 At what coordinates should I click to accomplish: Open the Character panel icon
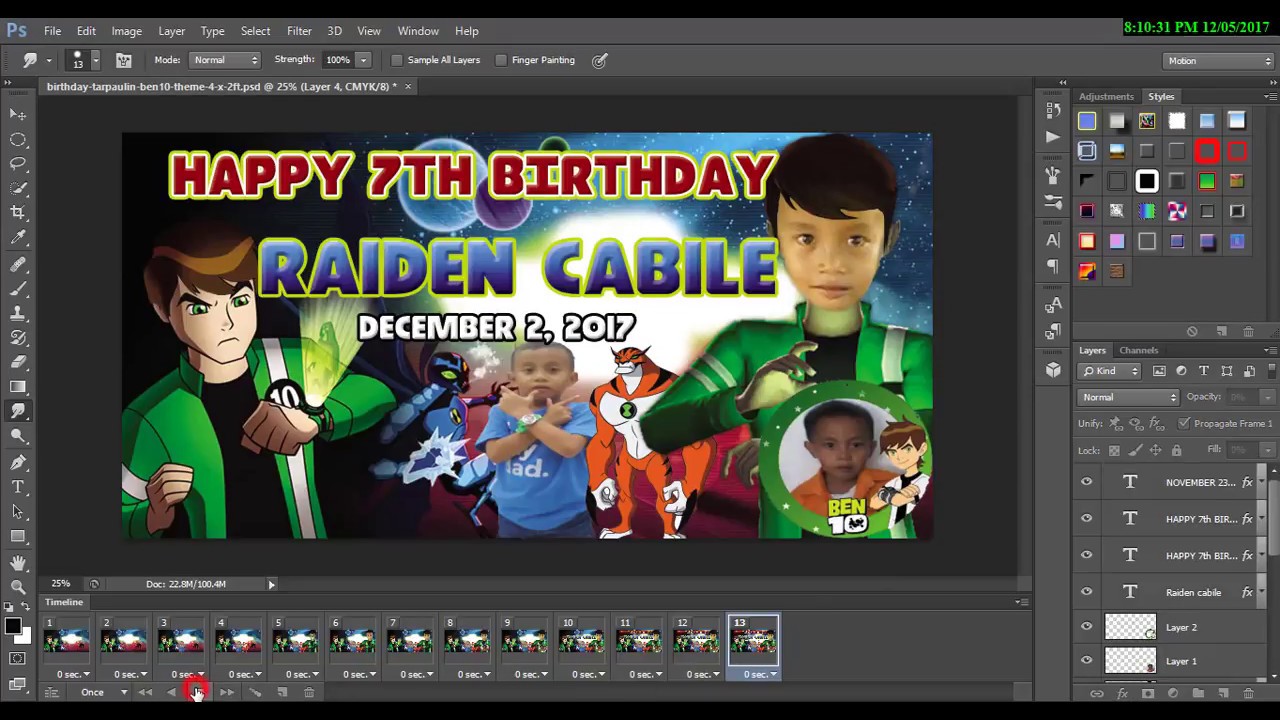pyautogui.click(x=1053, y=240)
